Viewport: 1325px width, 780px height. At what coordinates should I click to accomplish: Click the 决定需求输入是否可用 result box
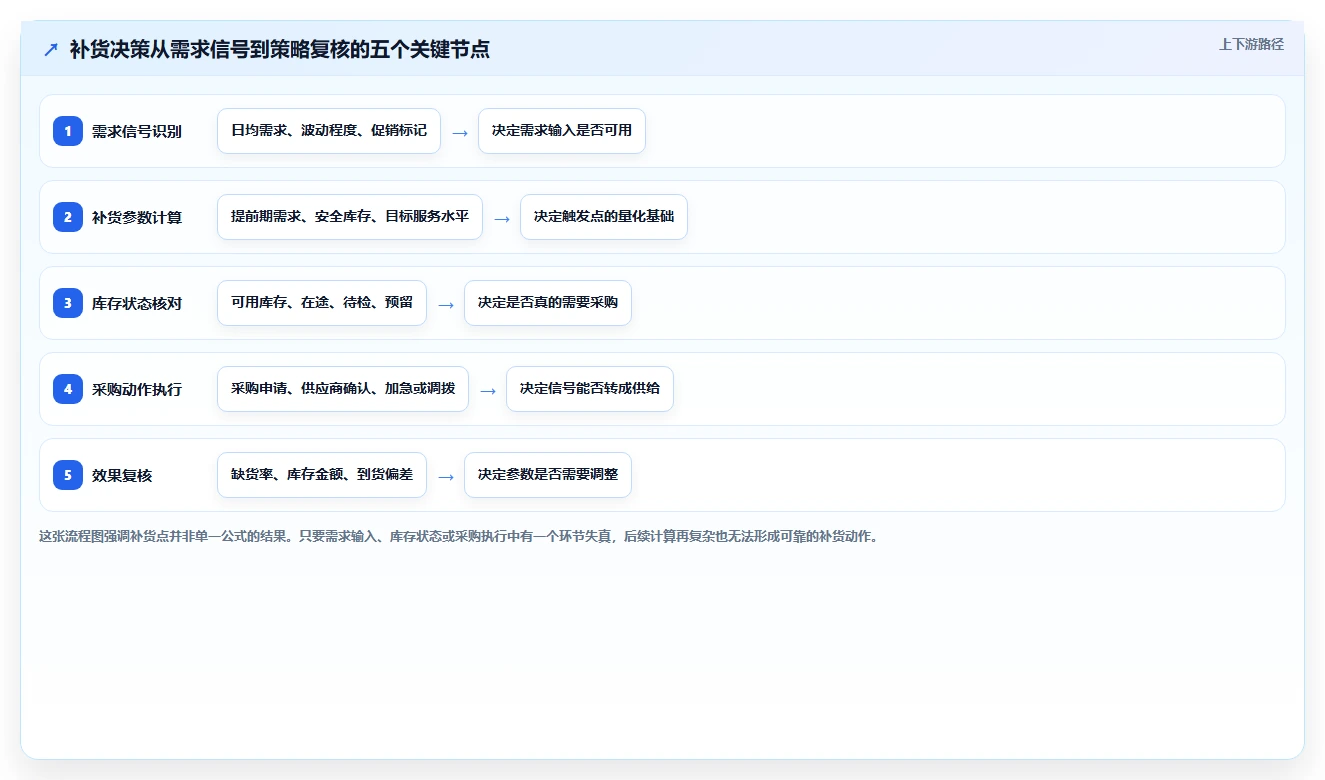click(562, 131)
